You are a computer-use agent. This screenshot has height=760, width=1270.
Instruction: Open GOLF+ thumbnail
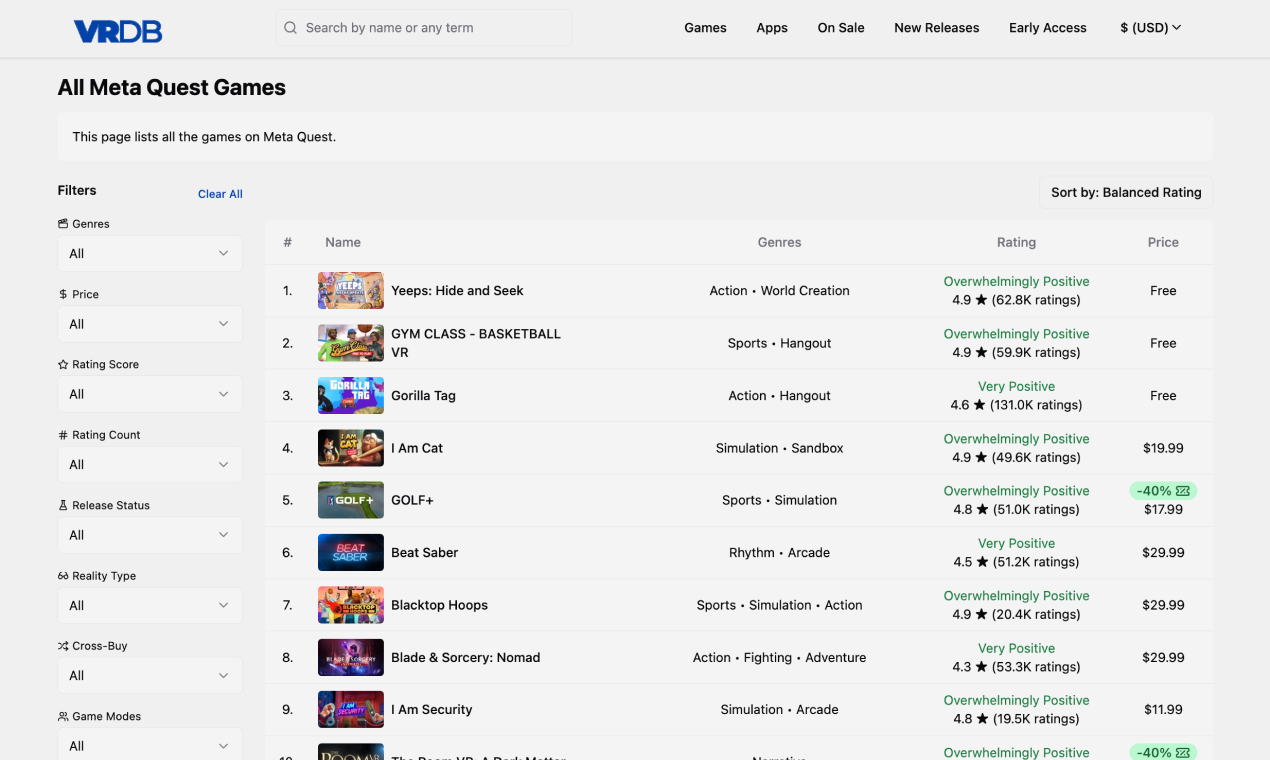[x=351, y=500]
